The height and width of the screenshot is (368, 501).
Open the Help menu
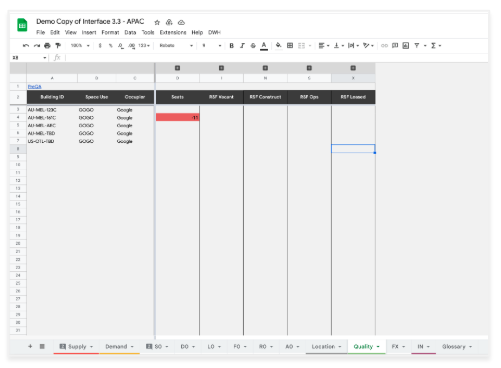point(197,32)
